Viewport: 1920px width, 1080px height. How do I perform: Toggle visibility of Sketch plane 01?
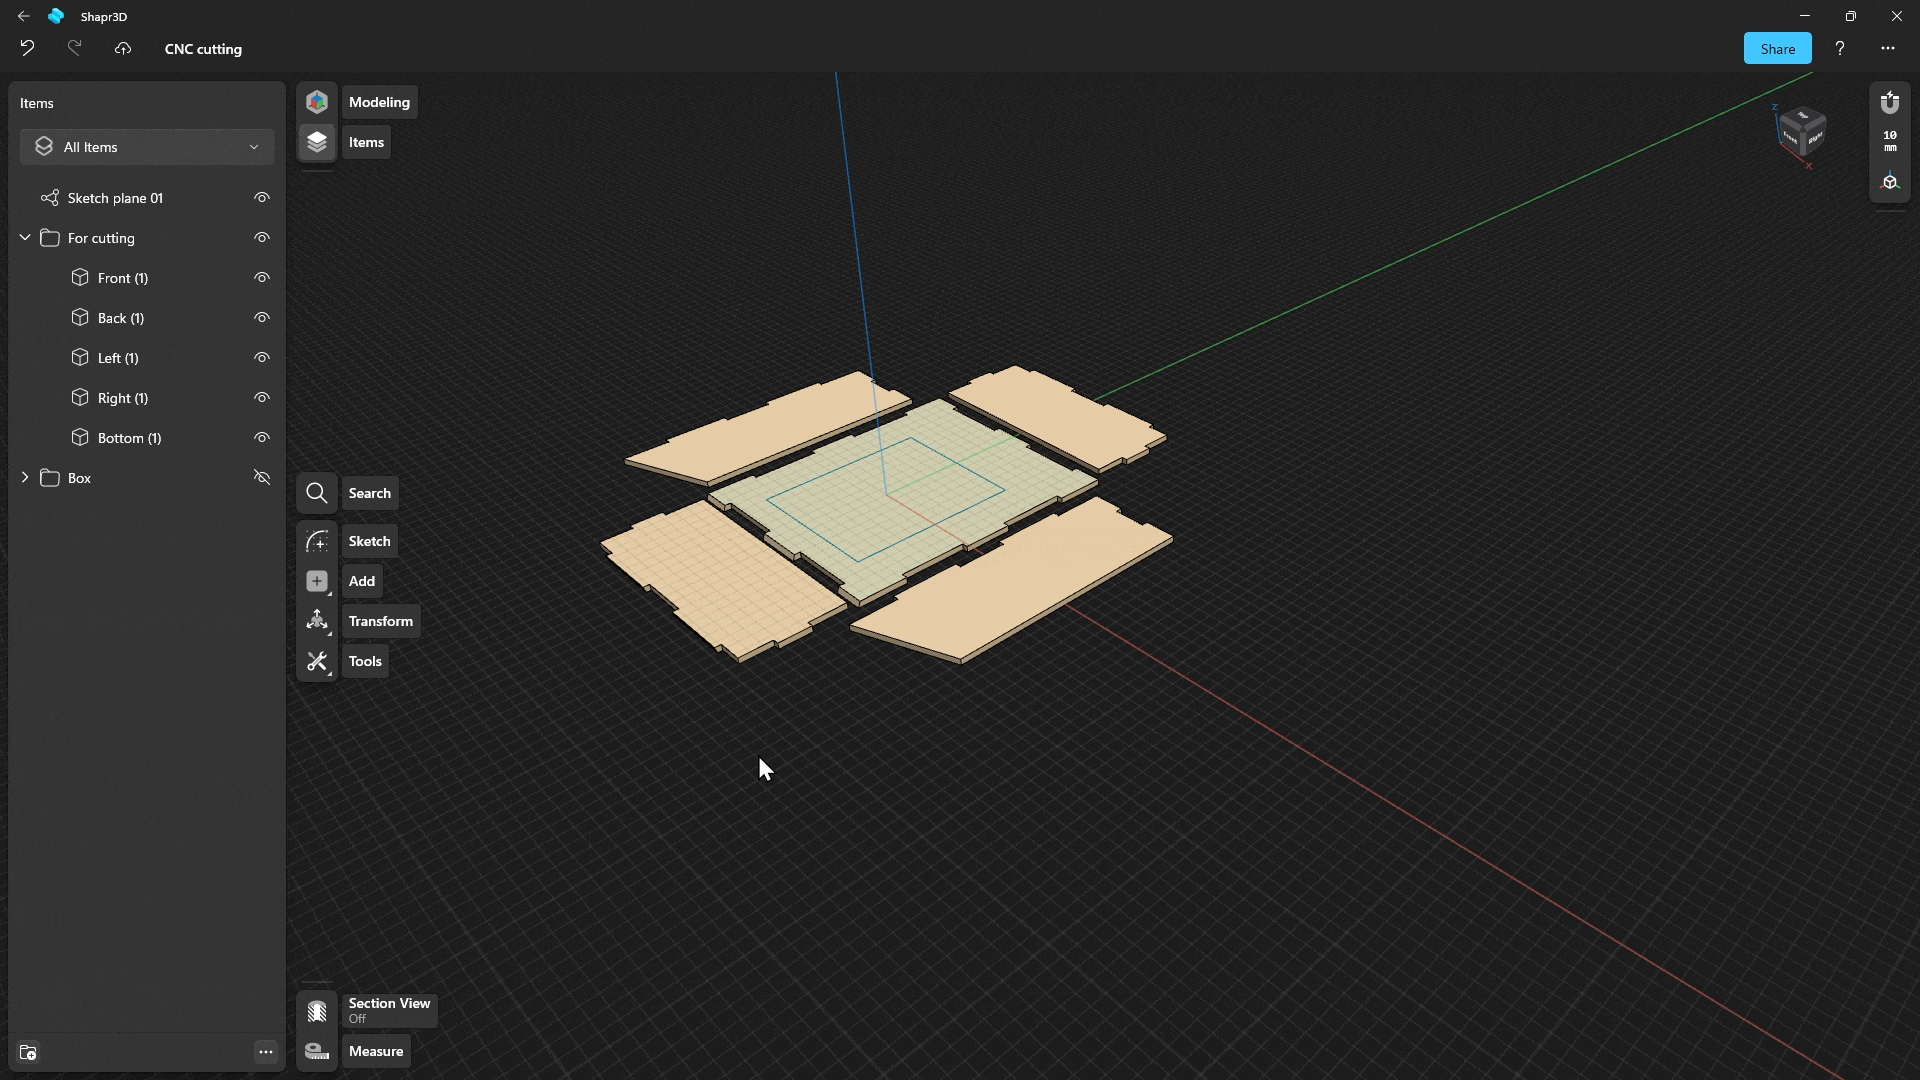262,198
